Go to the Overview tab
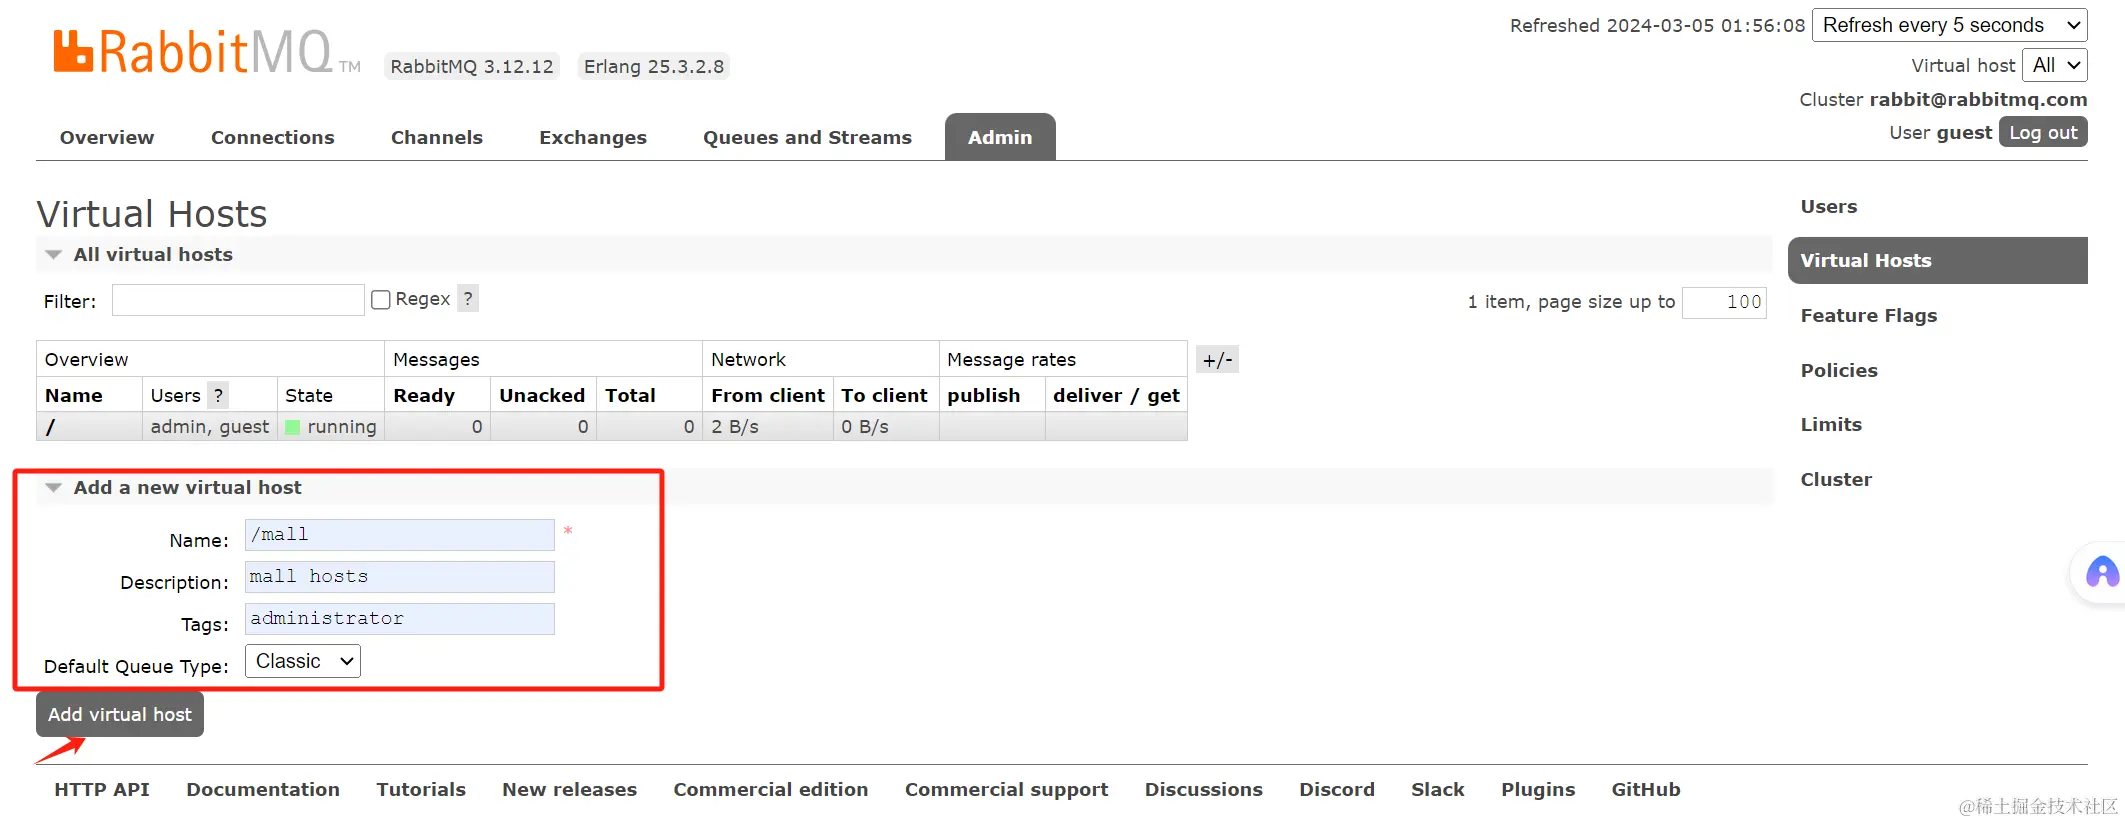The image size is (2125, 823). [x=107, y=137]
